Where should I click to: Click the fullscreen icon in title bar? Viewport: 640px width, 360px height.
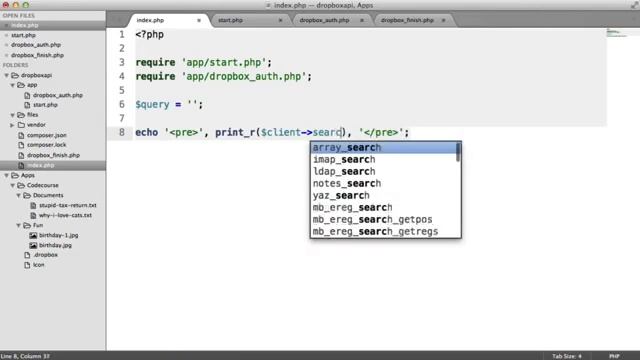[634, 5]
